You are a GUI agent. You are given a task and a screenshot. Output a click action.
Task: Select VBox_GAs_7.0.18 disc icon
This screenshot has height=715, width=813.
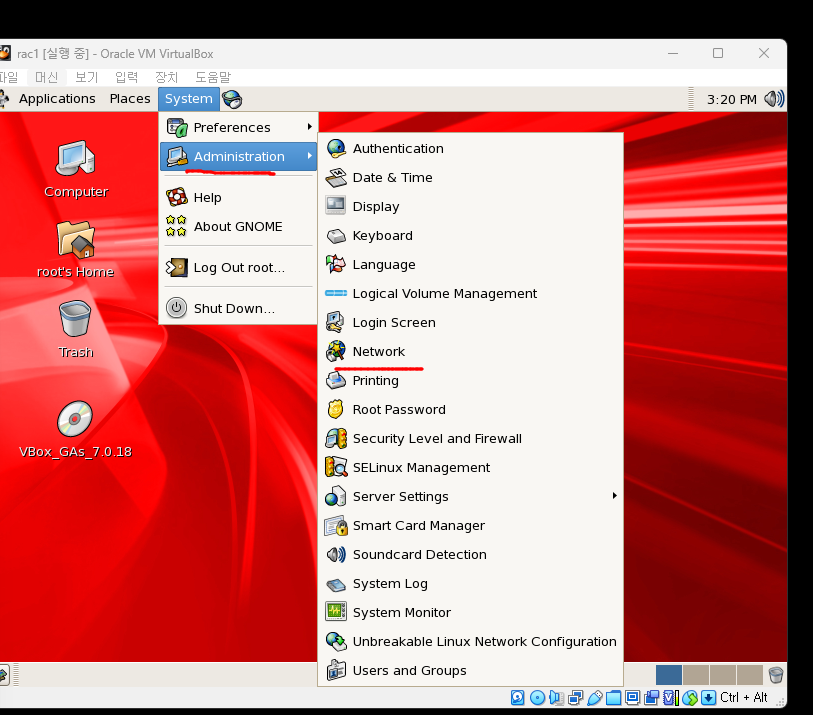point(76,429)
